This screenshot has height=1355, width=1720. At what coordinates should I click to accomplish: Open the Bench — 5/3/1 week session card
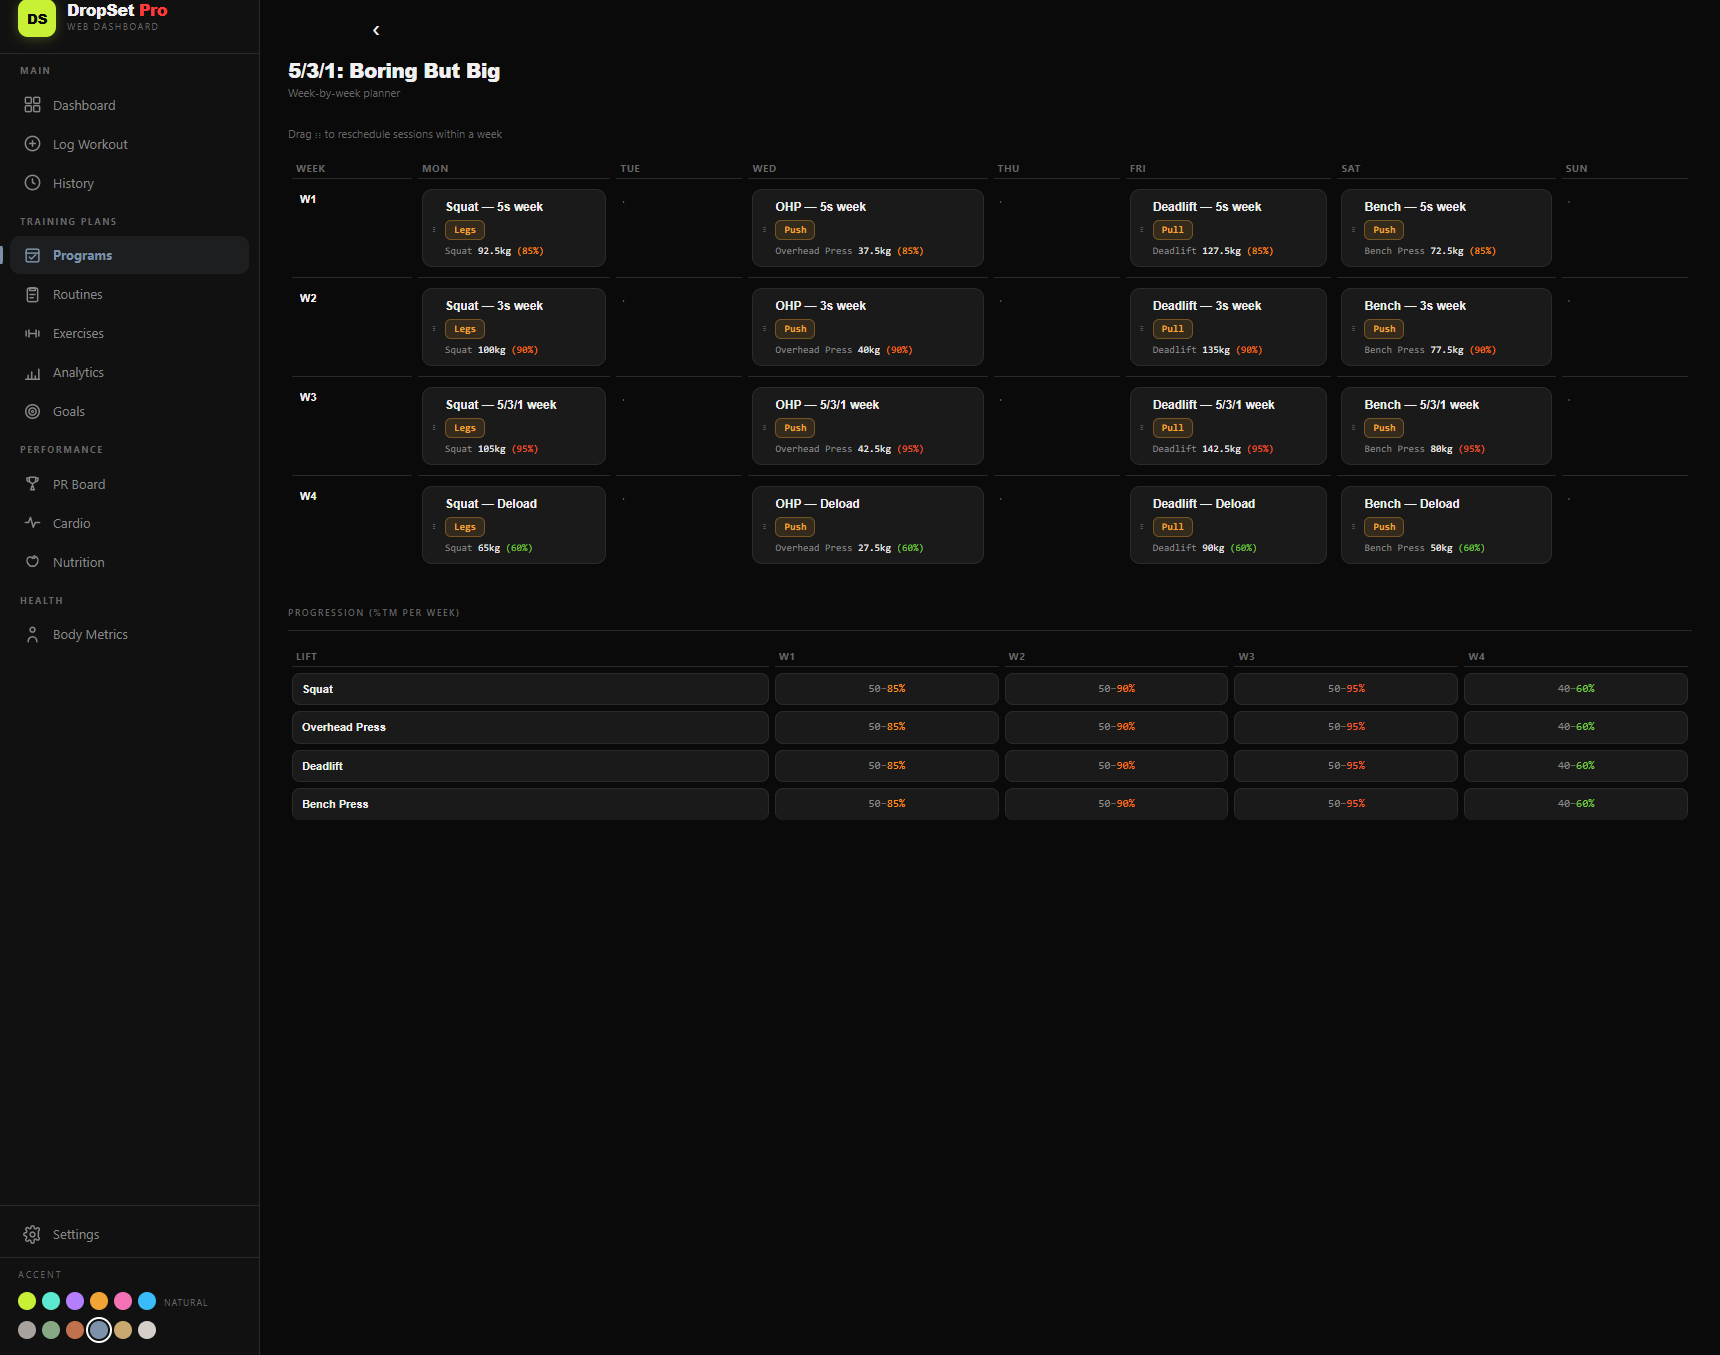(x=1446, y=426)
